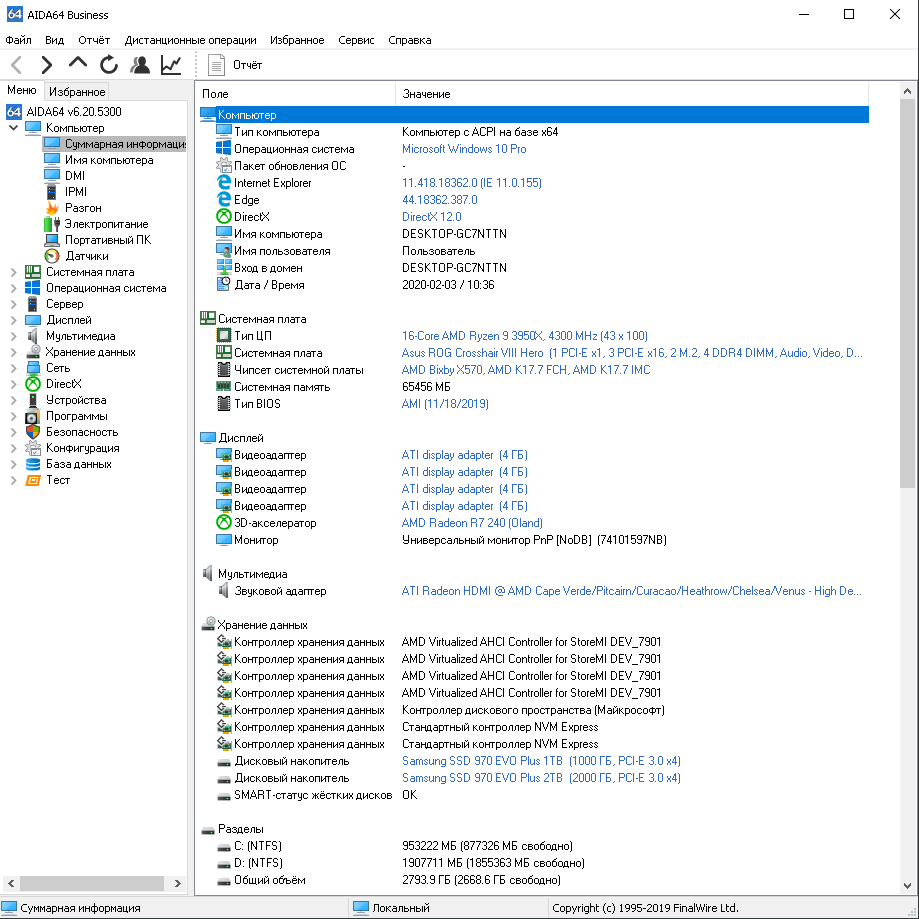The height and width of the screenshot is (919, 919).
Task: Click the Edge row icon
Action: pyautogui.click(x=223, y=199)
